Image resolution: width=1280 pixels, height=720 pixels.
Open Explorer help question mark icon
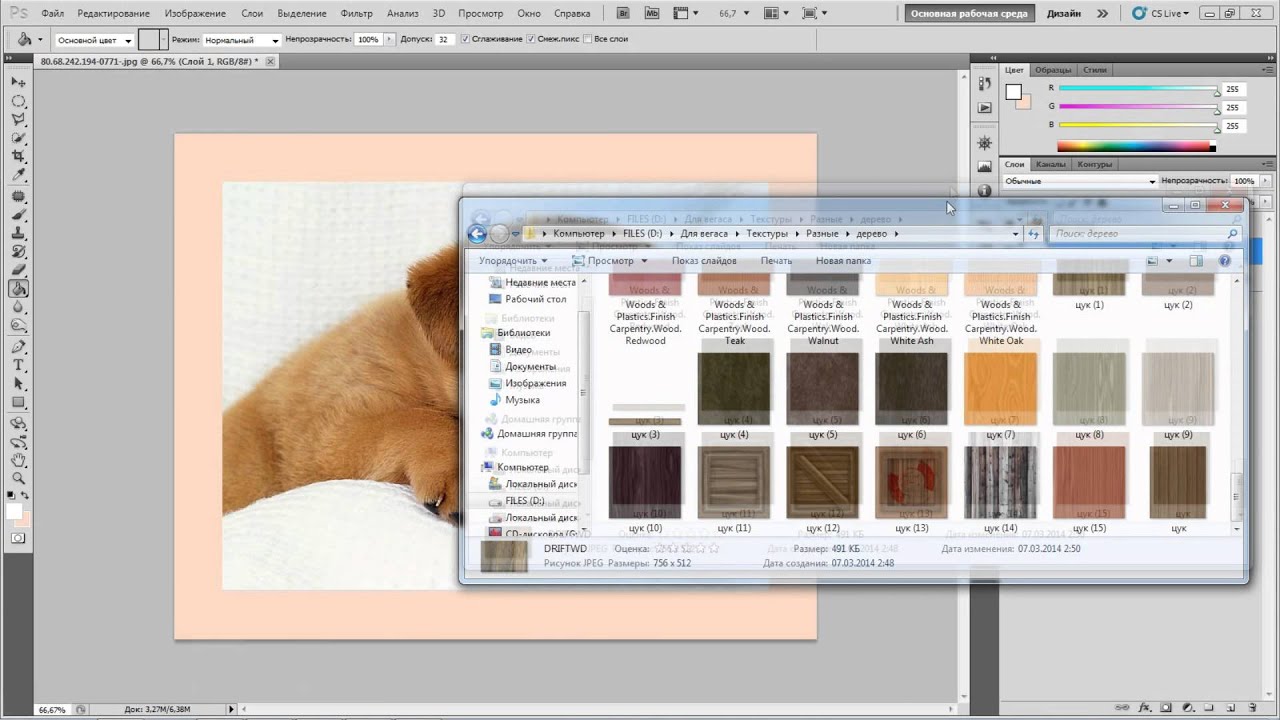click(1225, 261)
